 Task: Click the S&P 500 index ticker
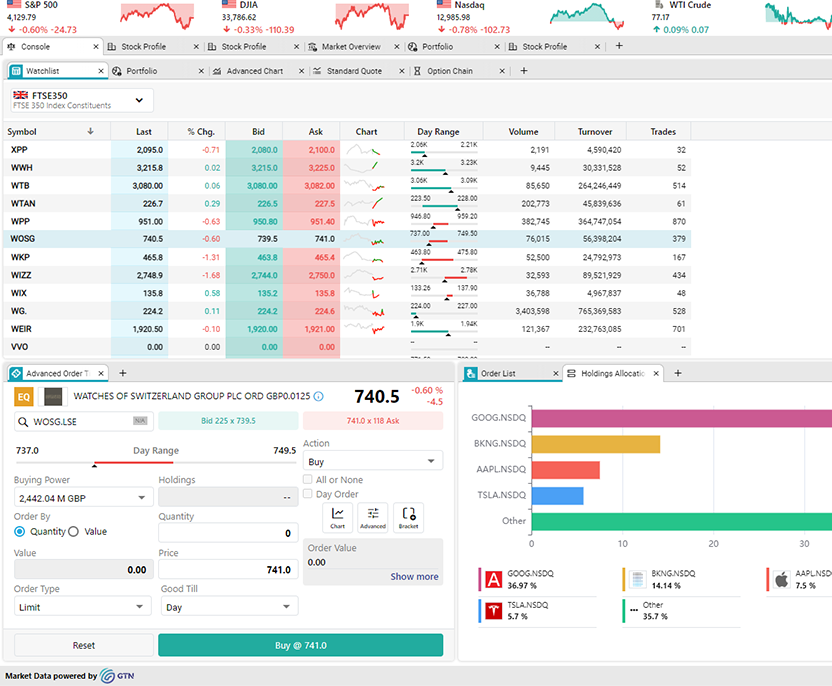pyautogui.click(x=101, y=17)
